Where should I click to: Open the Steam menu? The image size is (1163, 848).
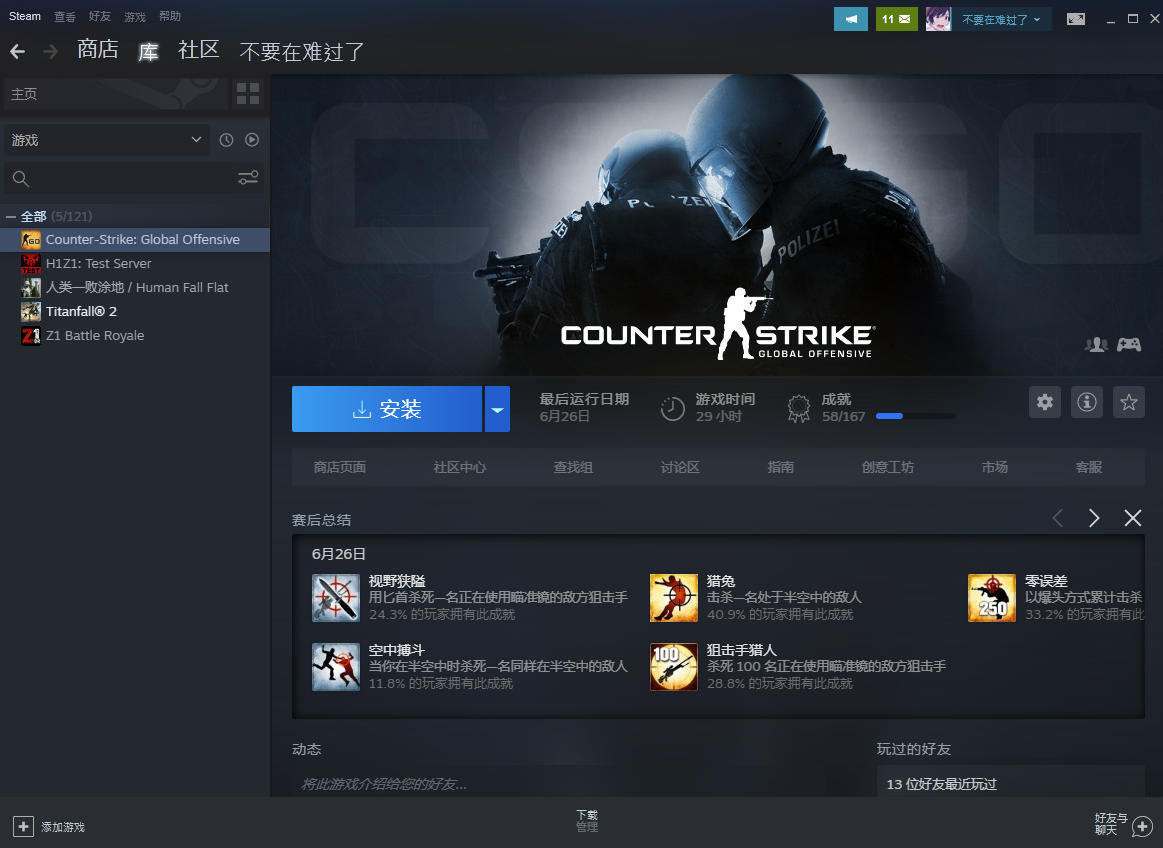point(24,16)
